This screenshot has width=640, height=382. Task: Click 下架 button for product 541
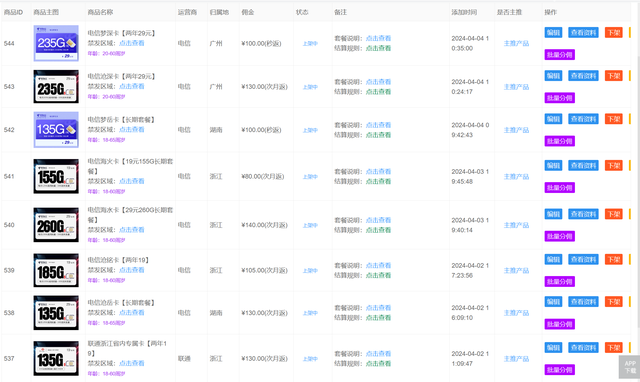coord(613,166)
